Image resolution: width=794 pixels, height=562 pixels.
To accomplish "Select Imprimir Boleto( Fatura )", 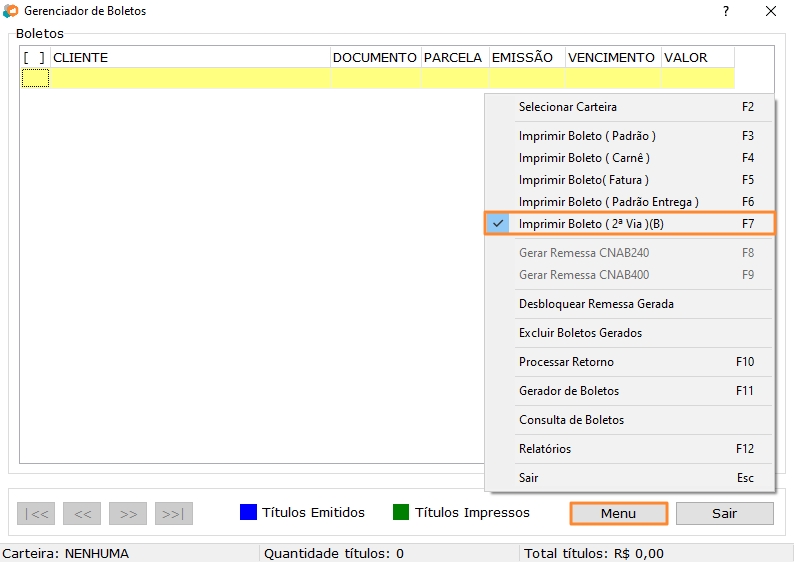I will (629, 180).
